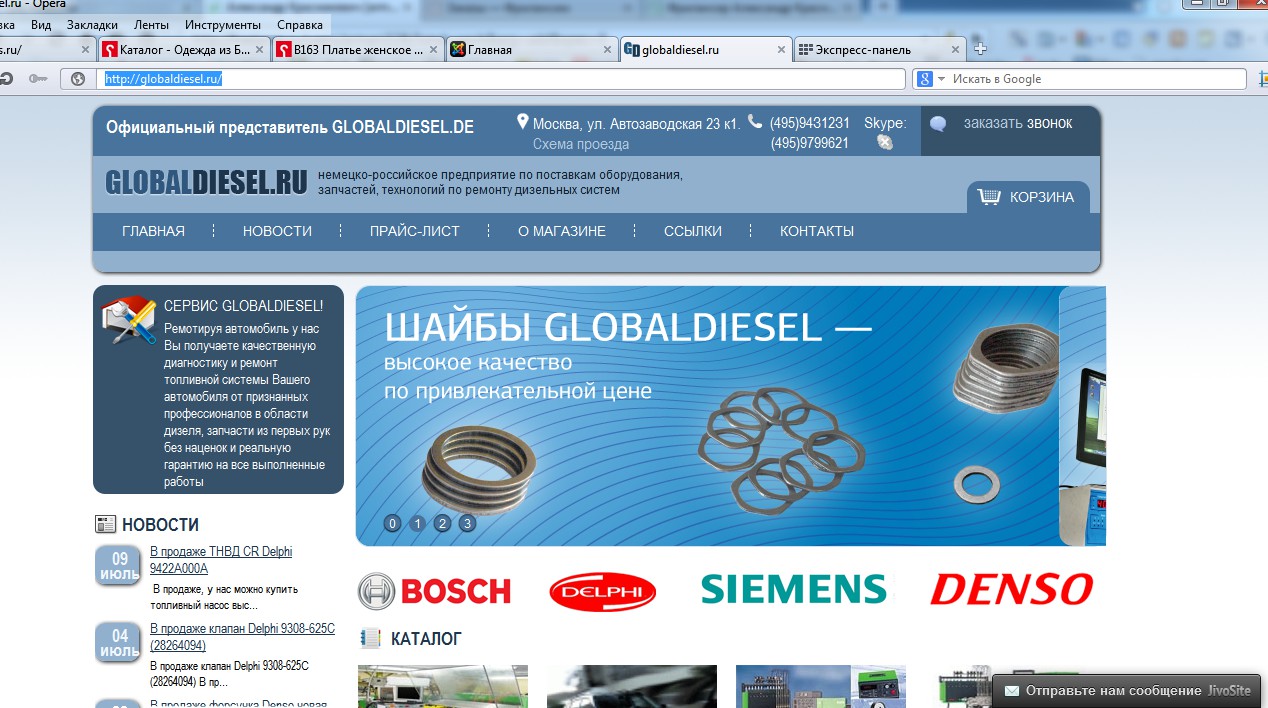Click the globe site-info icon in address bar
The width and height of the screenshot is (1268, 708).
[x=78, y=79]
